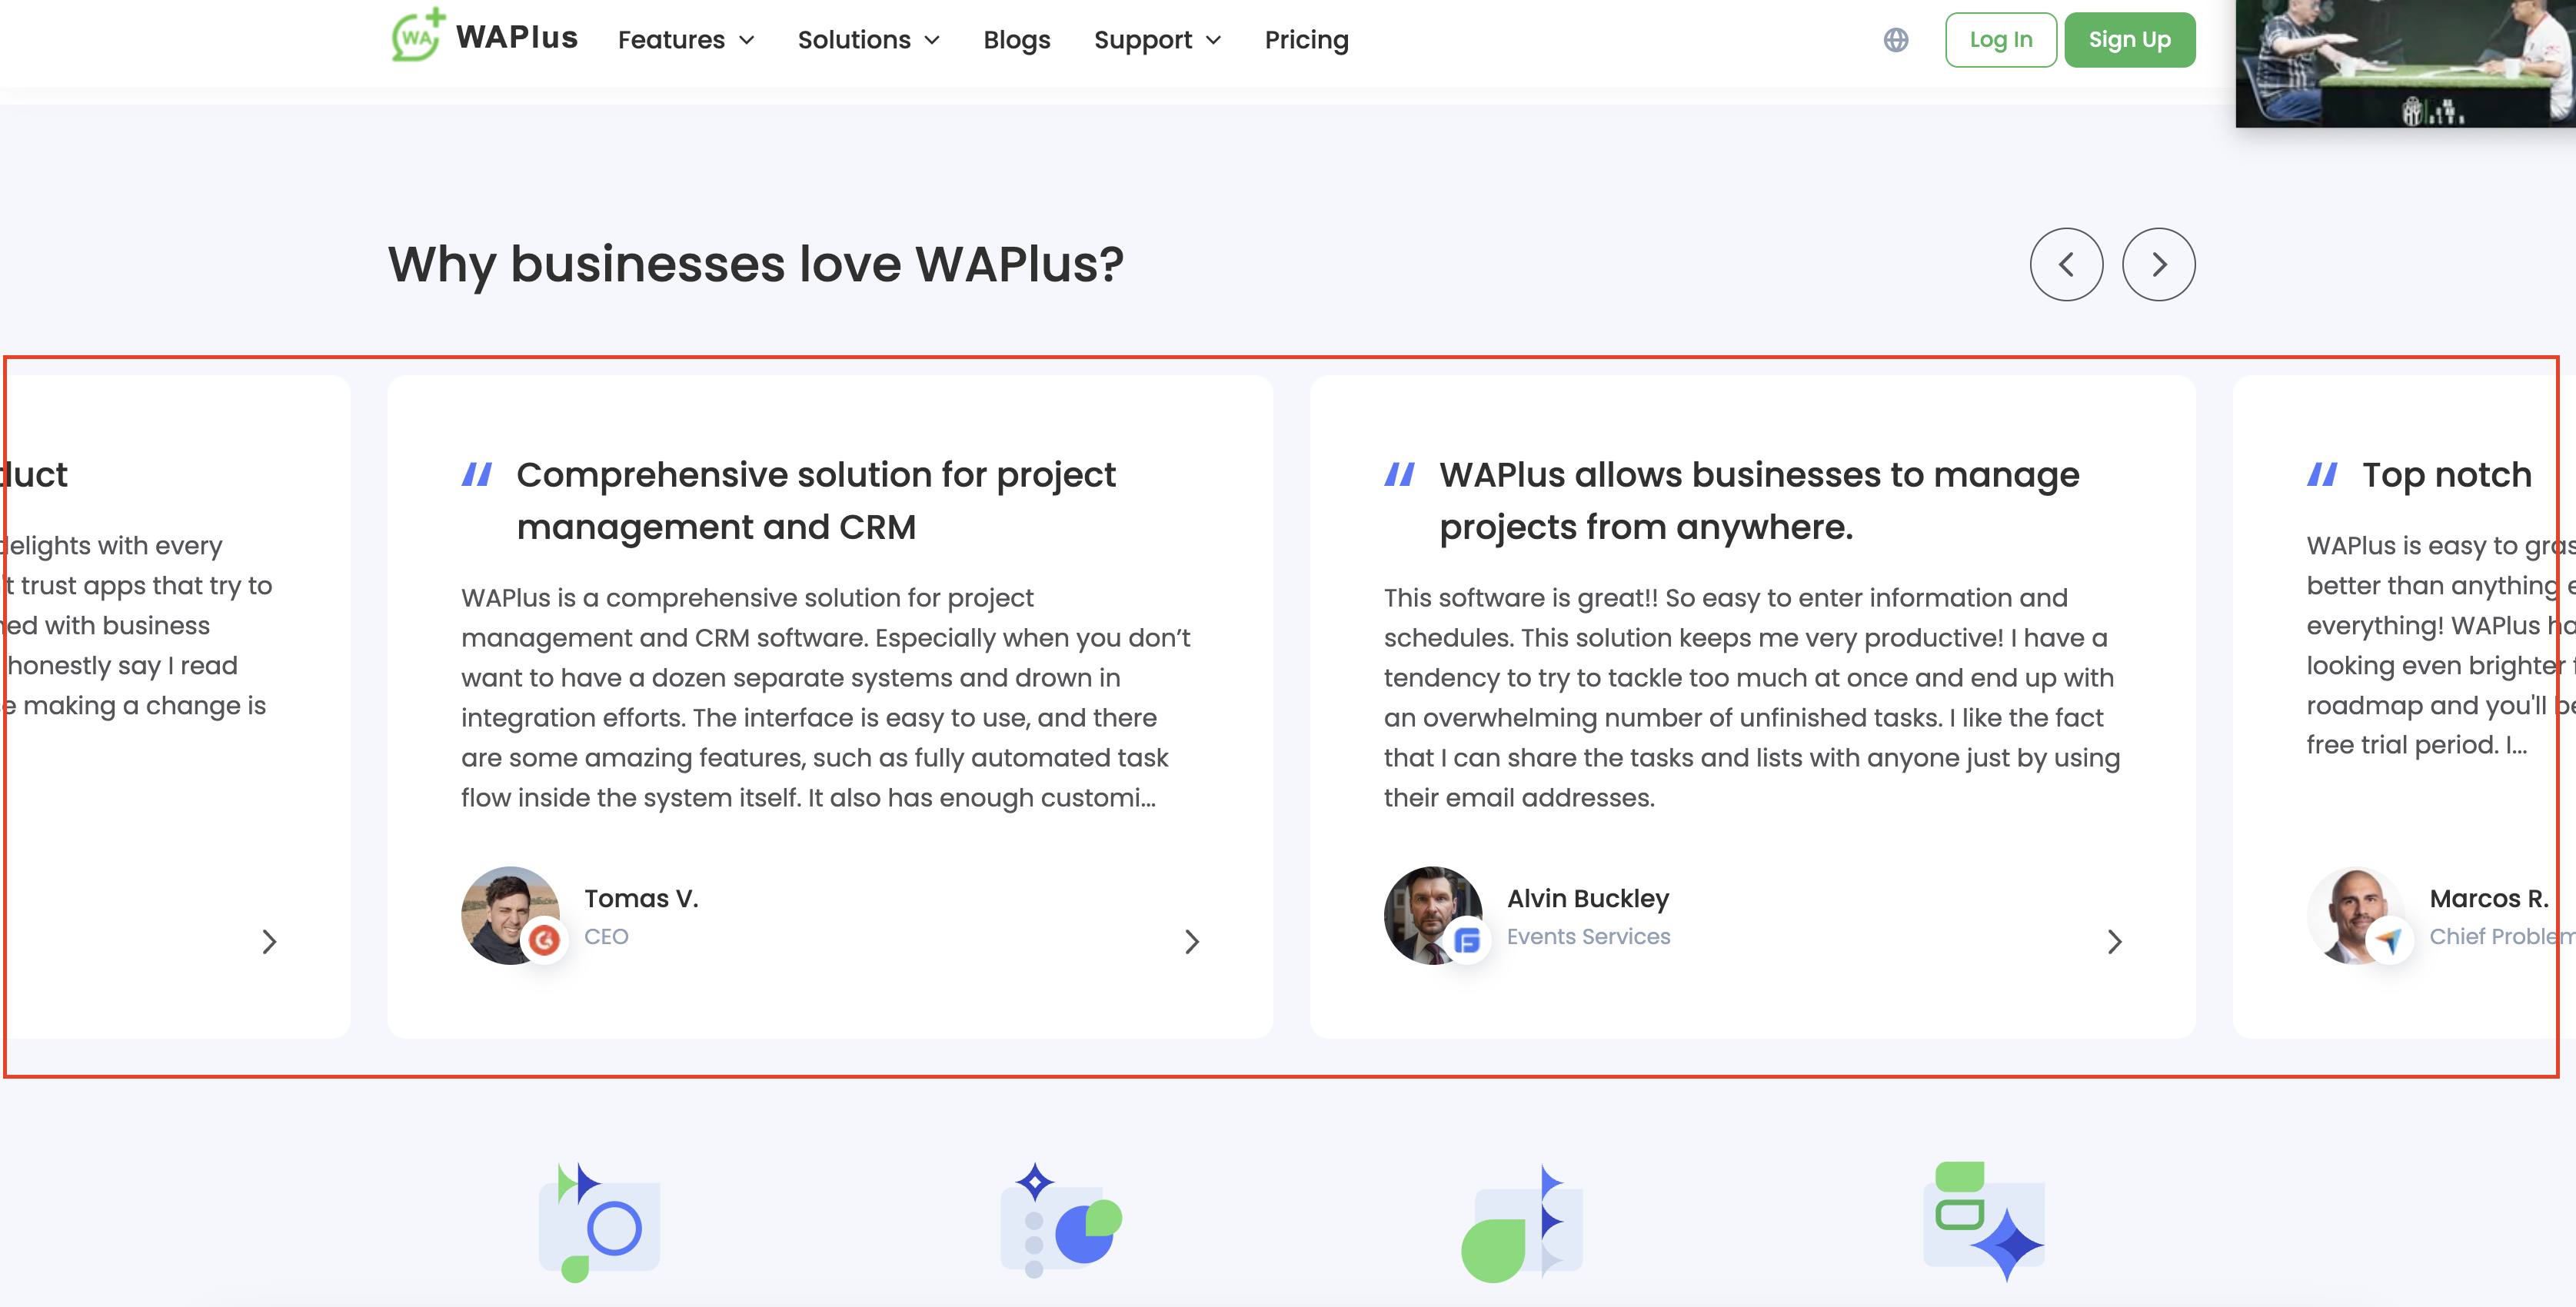Viewport: 2576px width, 1307px height.
Task: Click feature icon with green leaf shape
Action: coord(1521,1223)
